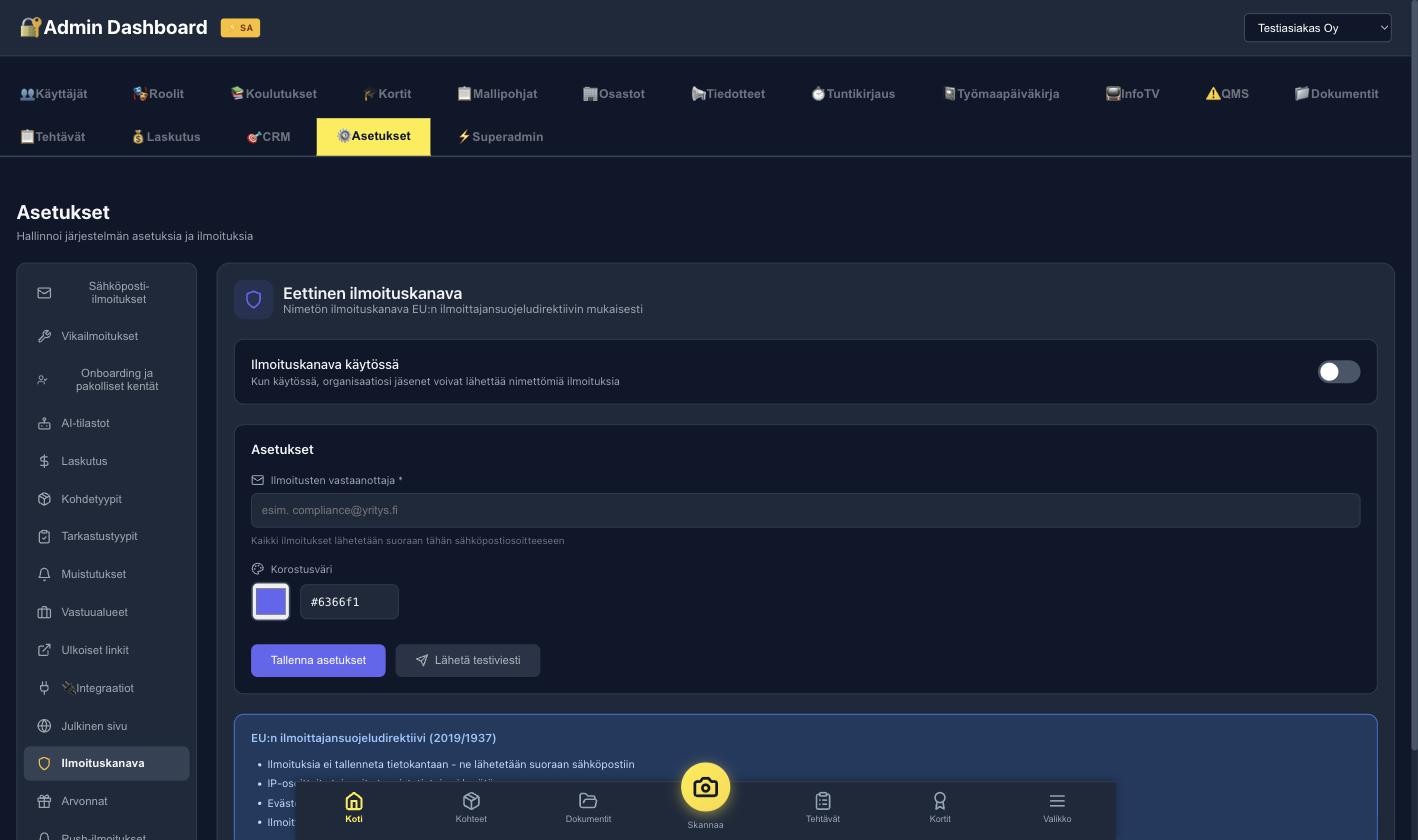Click wrench icon for Vikailmoitukset
This screenshot has width=1418, height=840.
pyautogui.click(x=44, y=336)
